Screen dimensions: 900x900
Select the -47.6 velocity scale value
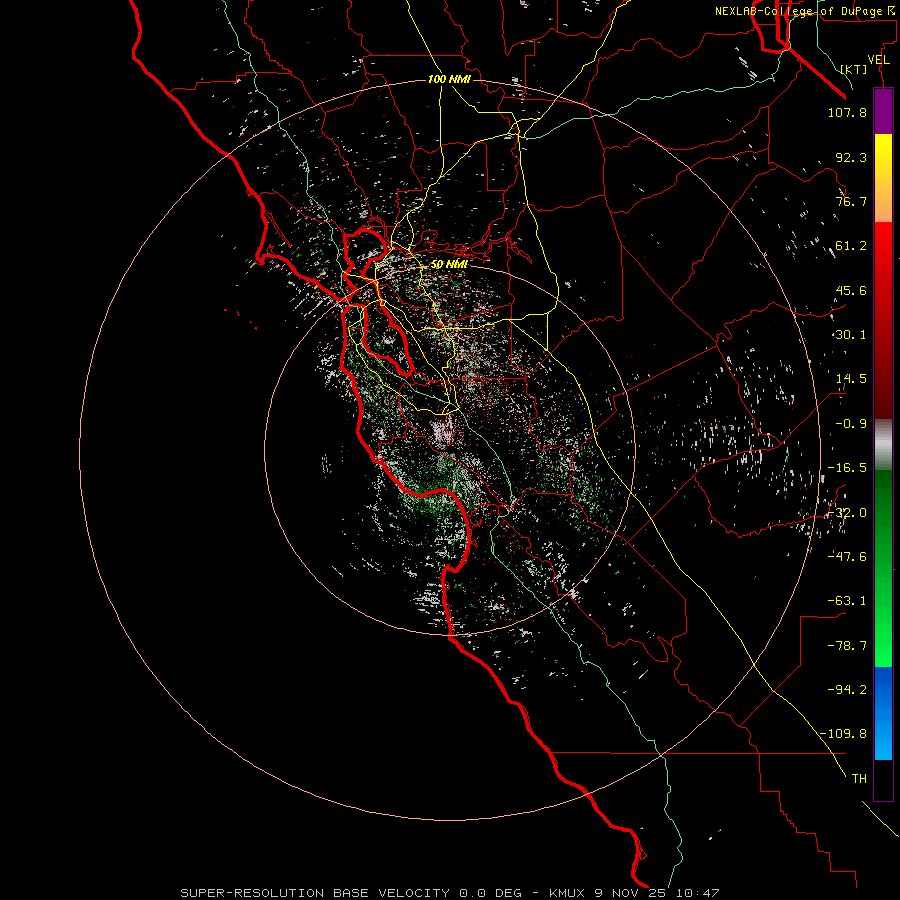[847, 557]
